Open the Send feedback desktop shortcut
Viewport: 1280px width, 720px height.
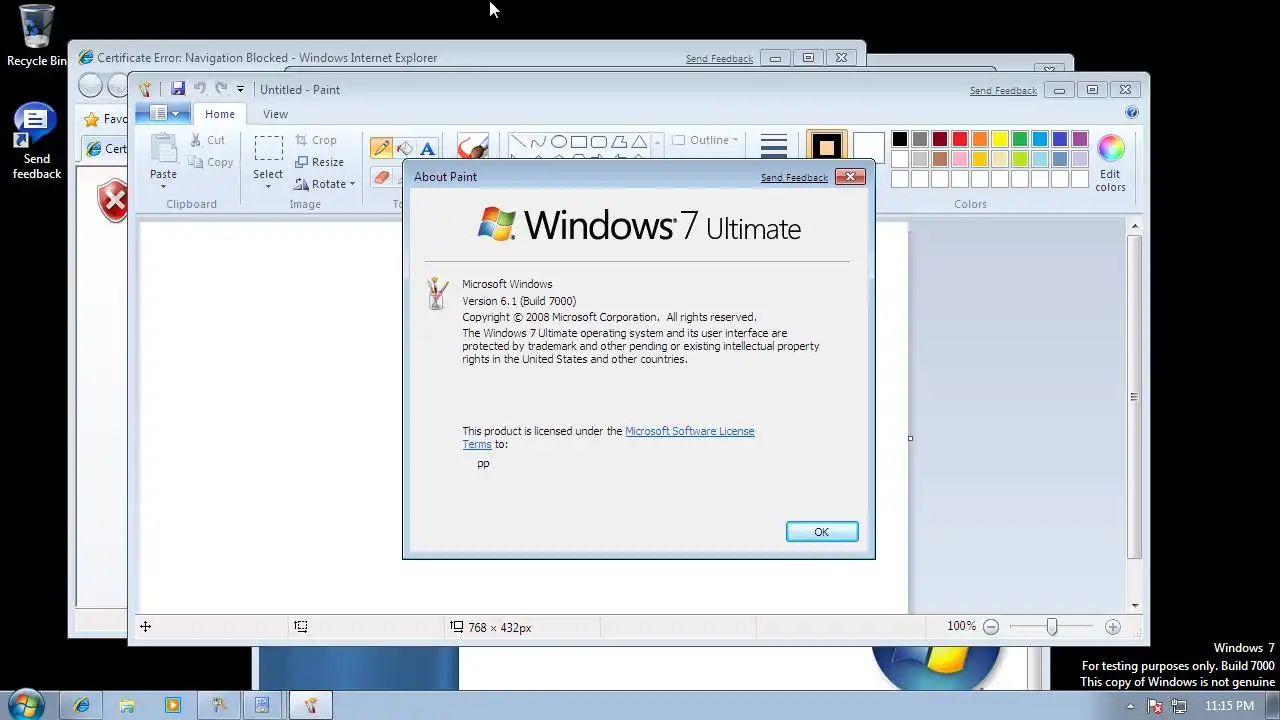(x=36, y=142)
